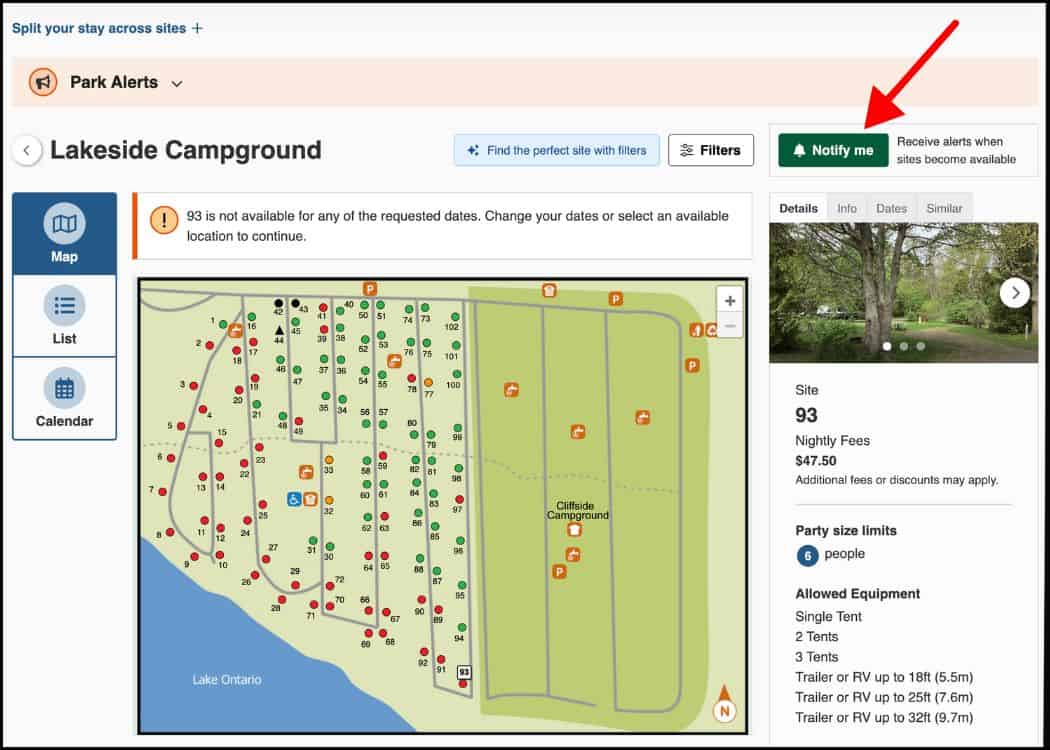Image resolution: width=1050 pixels, height=750 pixels.
Task: Click the water tap icon near site 53
Action: tap(394, 361)
